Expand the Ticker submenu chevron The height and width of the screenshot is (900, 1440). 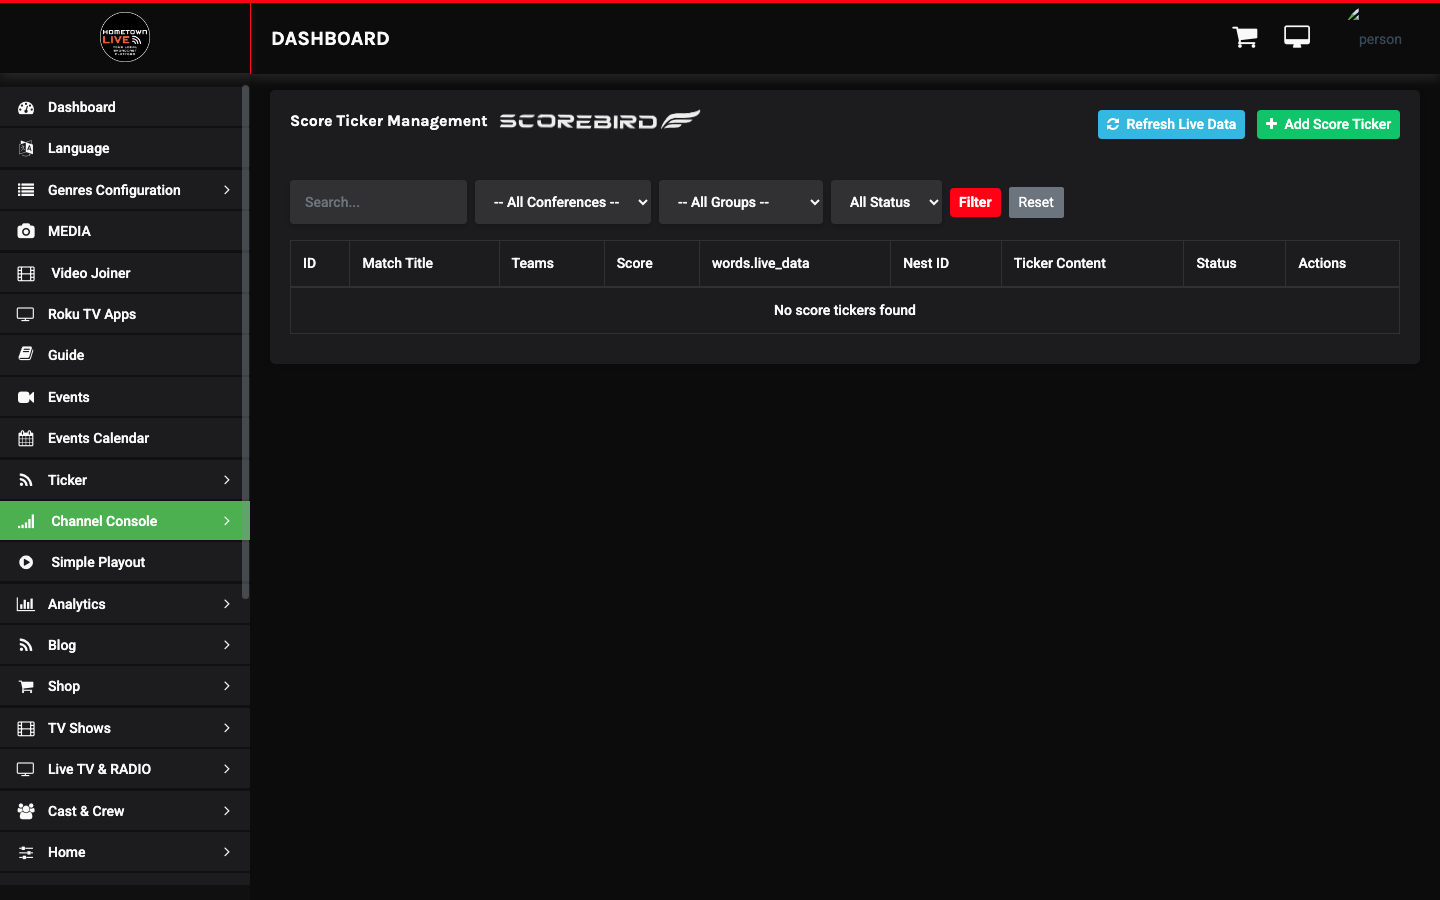pos(227,480)
